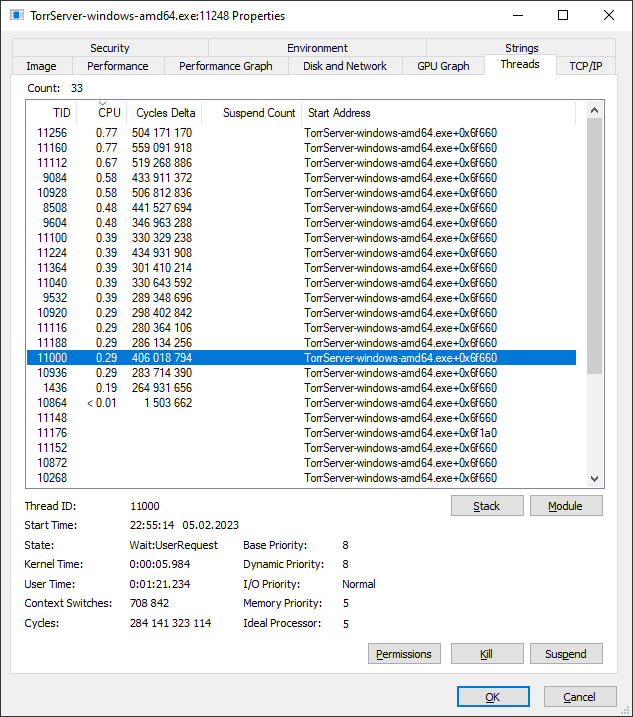This screenshot has height=717, width=633.
Task: Select thread row with TID 8508
Action: pyautogui.click(x=301, y=208)
